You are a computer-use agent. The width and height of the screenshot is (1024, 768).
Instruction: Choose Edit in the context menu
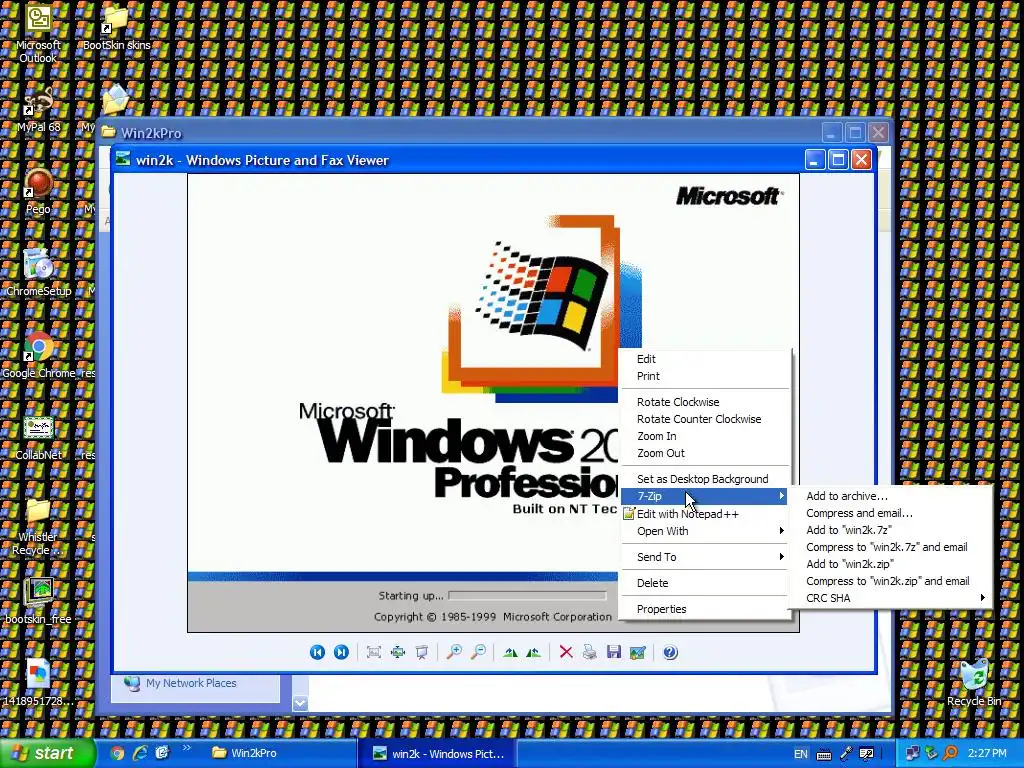point(705,359)
